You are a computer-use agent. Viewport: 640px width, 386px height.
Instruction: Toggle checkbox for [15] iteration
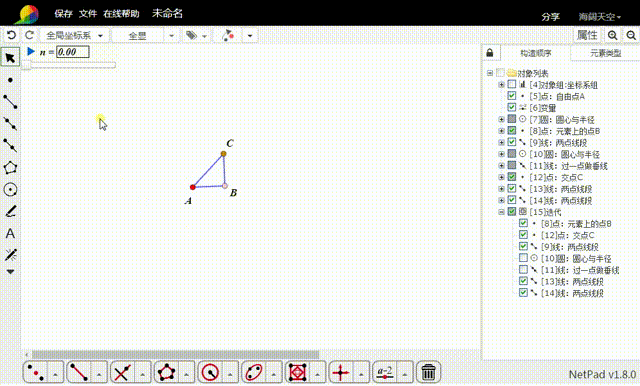(511, 212)
